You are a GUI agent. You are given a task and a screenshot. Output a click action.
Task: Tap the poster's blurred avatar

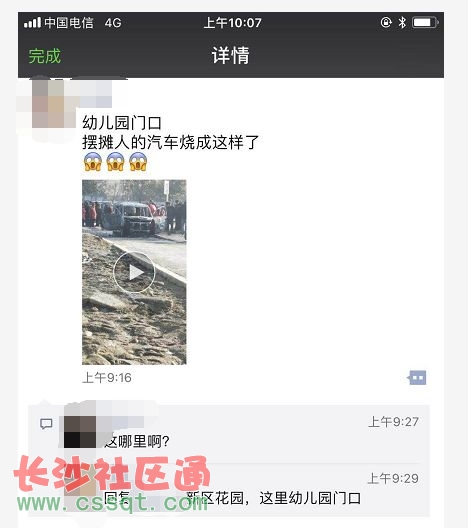click(x=54, y=104)
